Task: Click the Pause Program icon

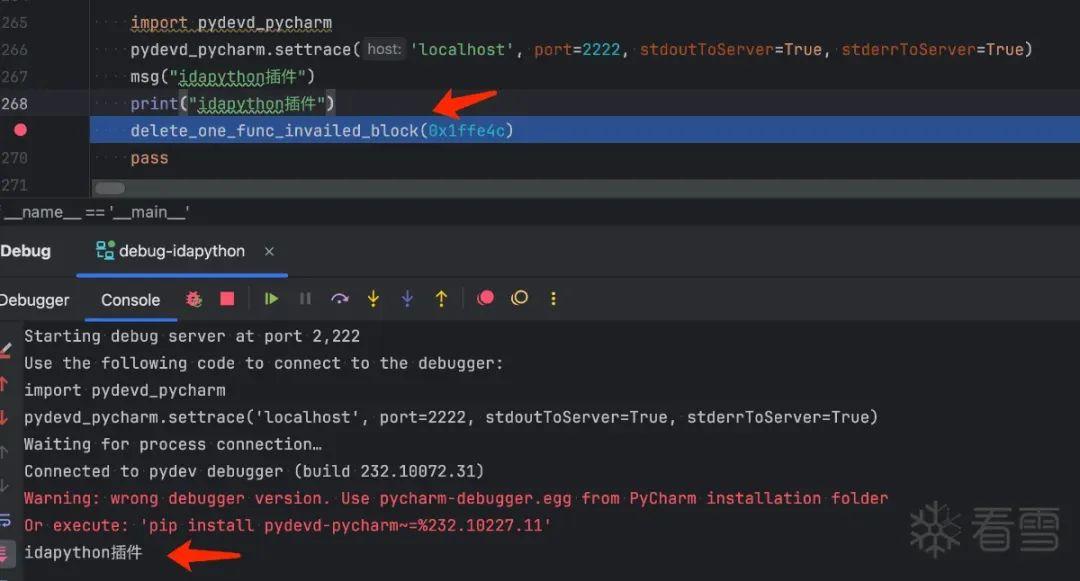Action: pyautogui.click(x=306, y=298)
